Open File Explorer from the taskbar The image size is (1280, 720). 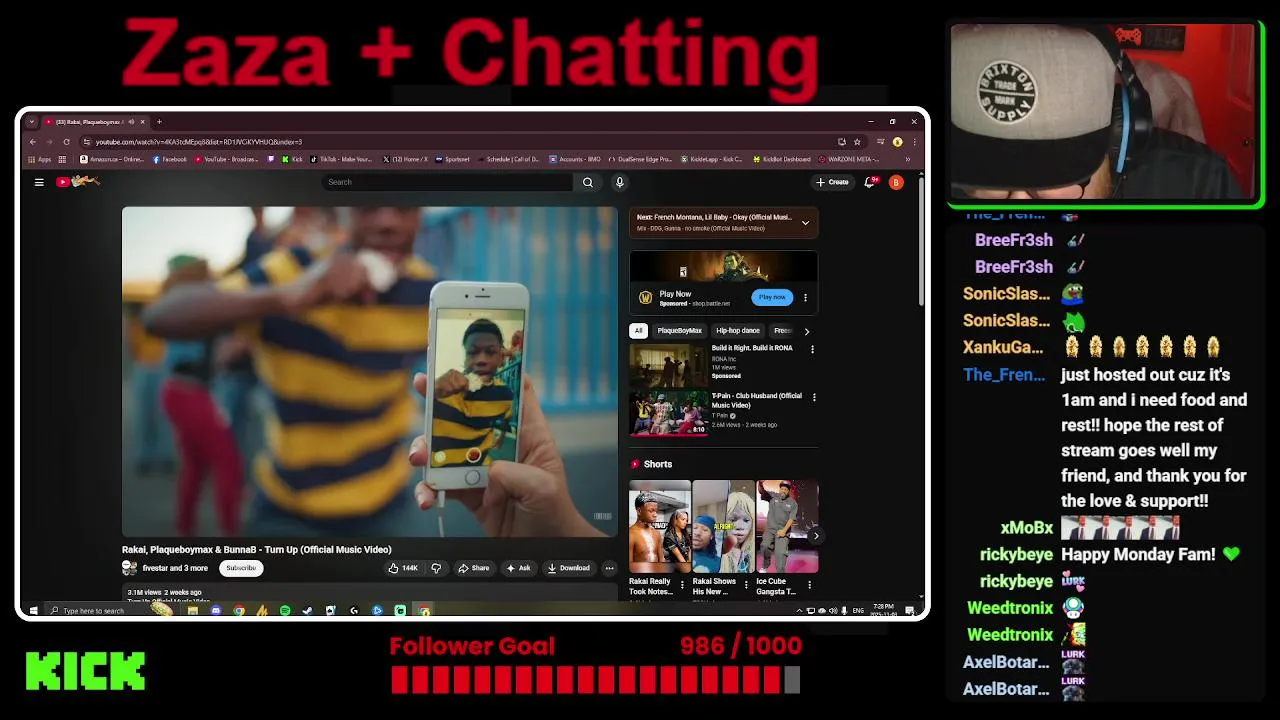point(193,610)
